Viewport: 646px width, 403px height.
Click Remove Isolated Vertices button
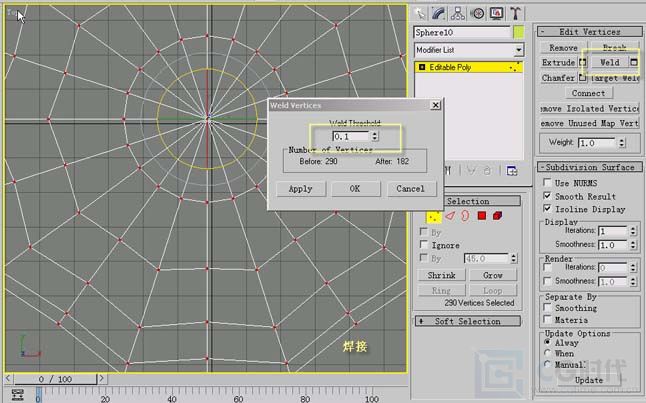click(590, 108)
